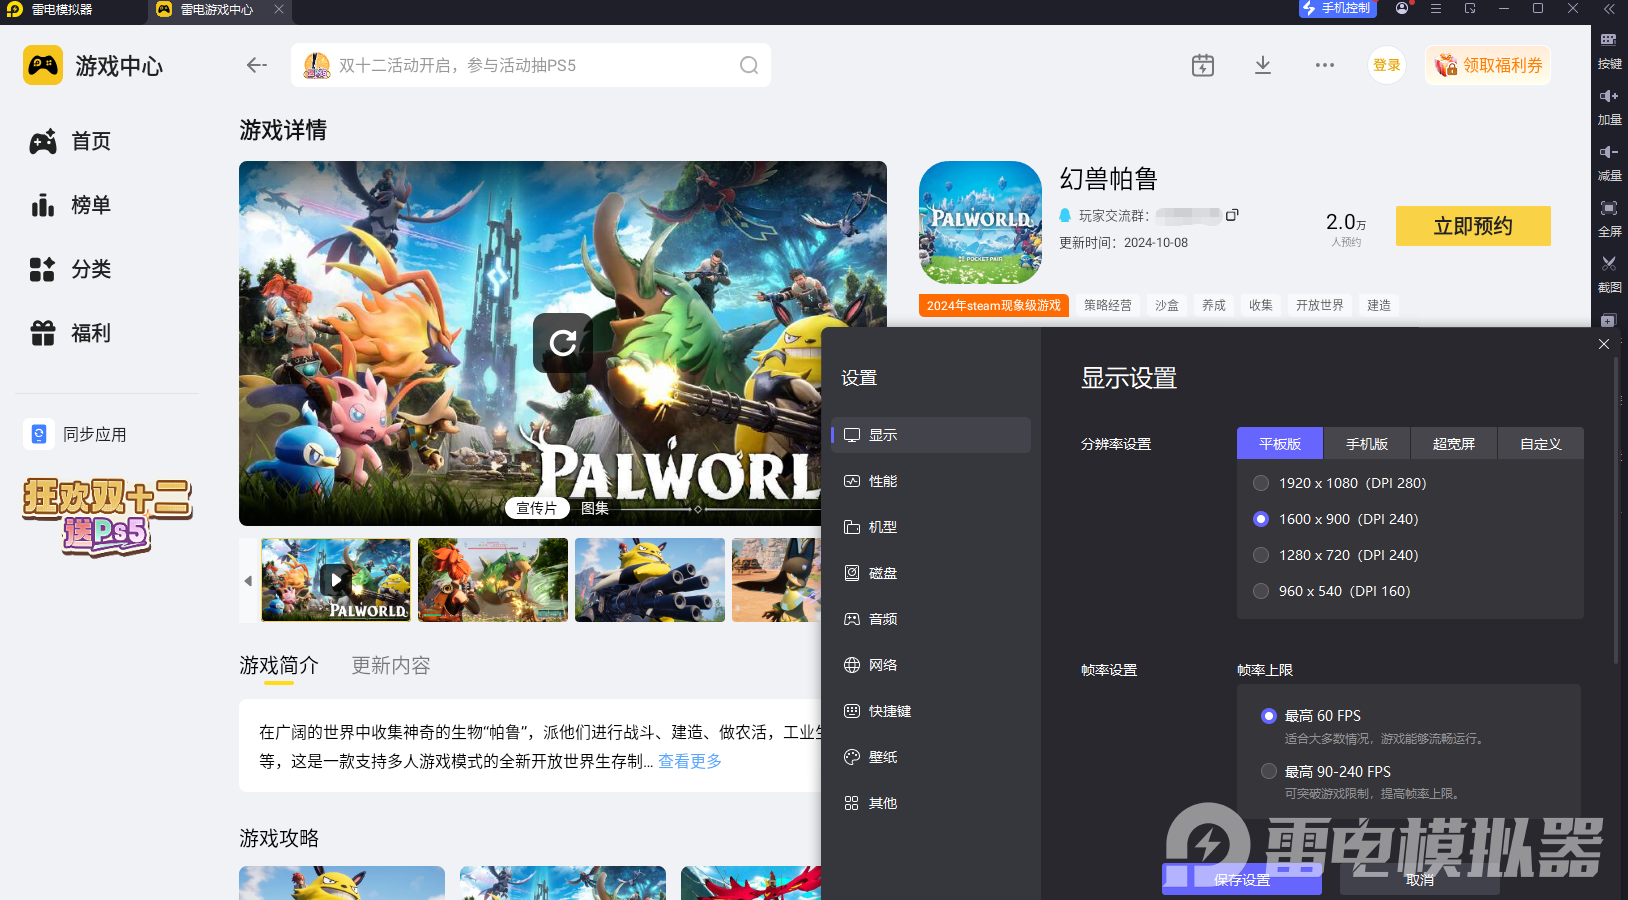The image size is (1628, 900).
Task: Open the title bar hamburger menu icon
Action: coord(1436,9)
